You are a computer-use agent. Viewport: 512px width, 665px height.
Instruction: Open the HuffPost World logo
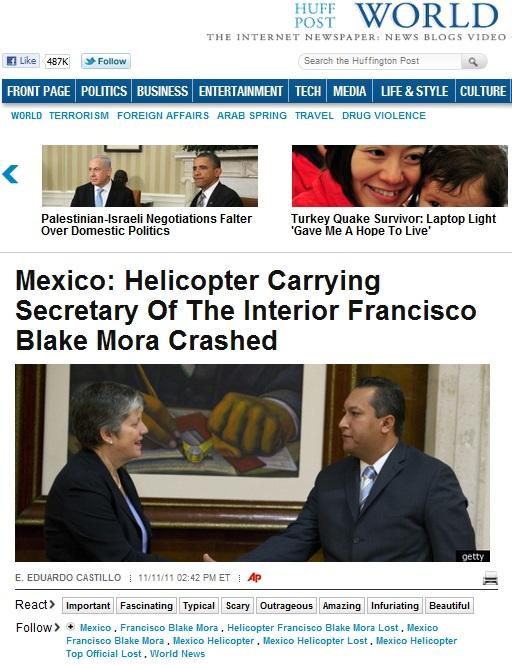(x=397, y=16)
